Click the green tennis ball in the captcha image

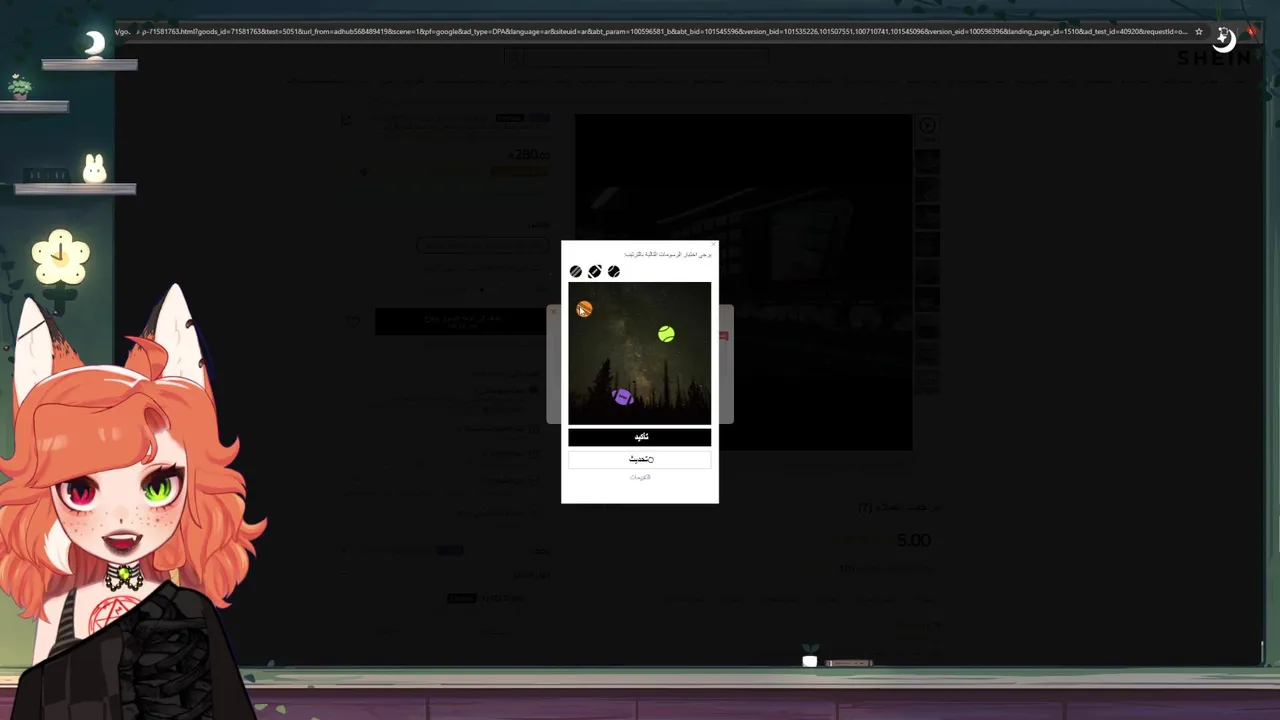(x=666, y=334)
